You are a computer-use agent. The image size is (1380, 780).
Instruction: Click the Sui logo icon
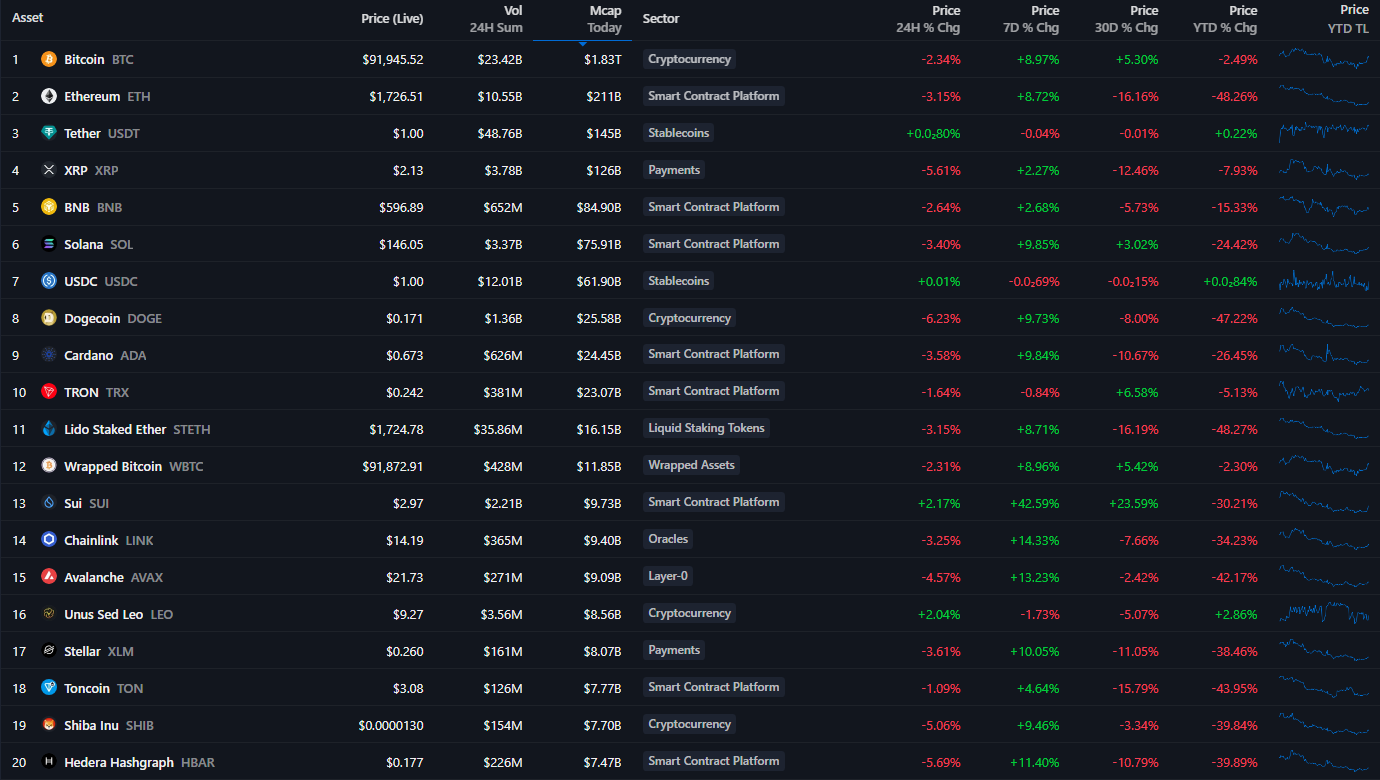pos(48,504)
